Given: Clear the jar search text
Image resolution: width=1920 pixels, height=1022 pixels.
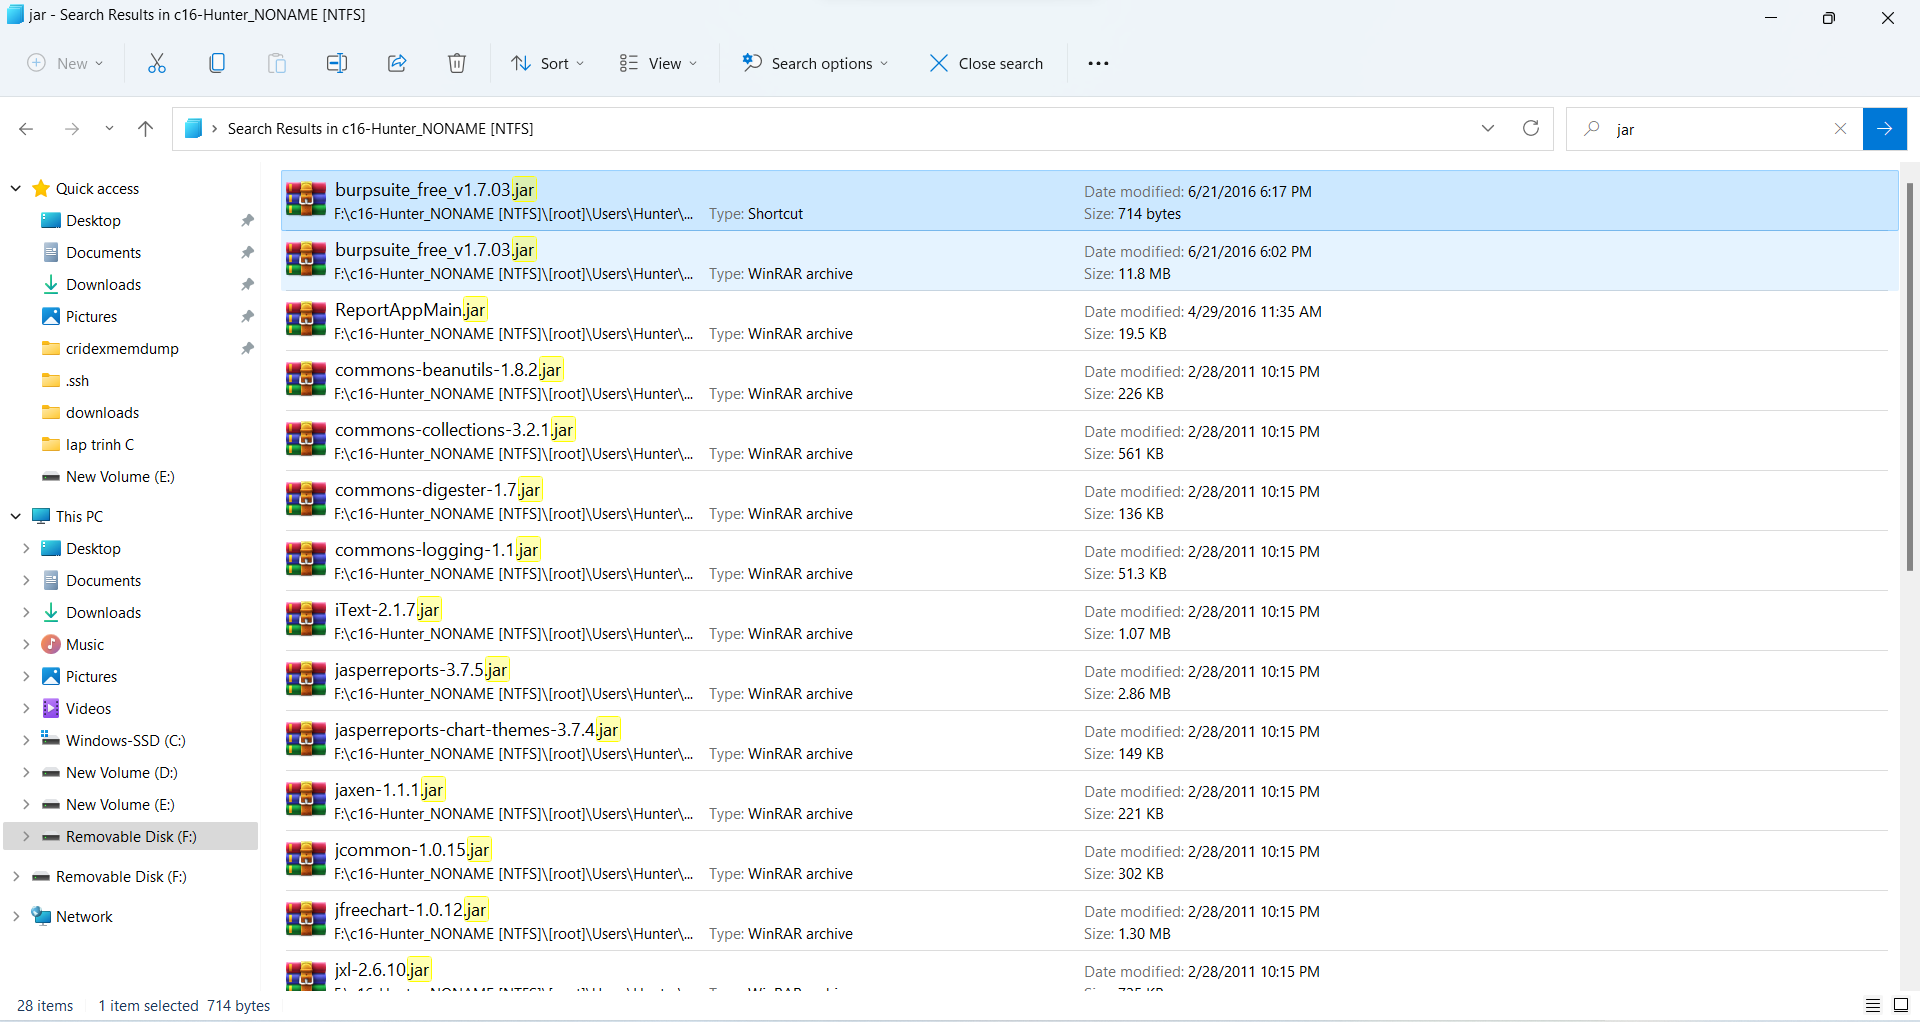Looking at the screenshot, I should tap(1840, 129).
